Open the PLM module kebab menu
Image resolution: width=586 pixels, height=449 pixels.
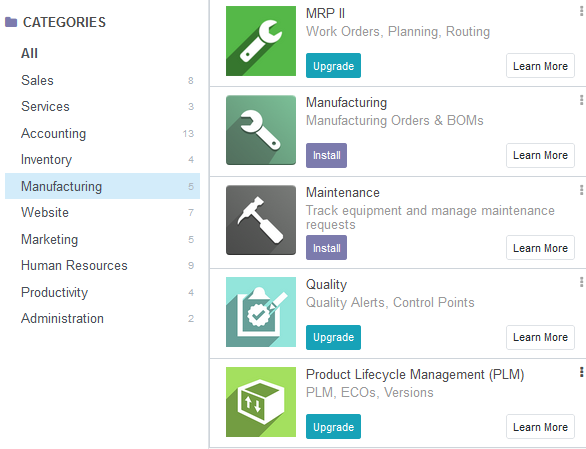tap(582, 372)
